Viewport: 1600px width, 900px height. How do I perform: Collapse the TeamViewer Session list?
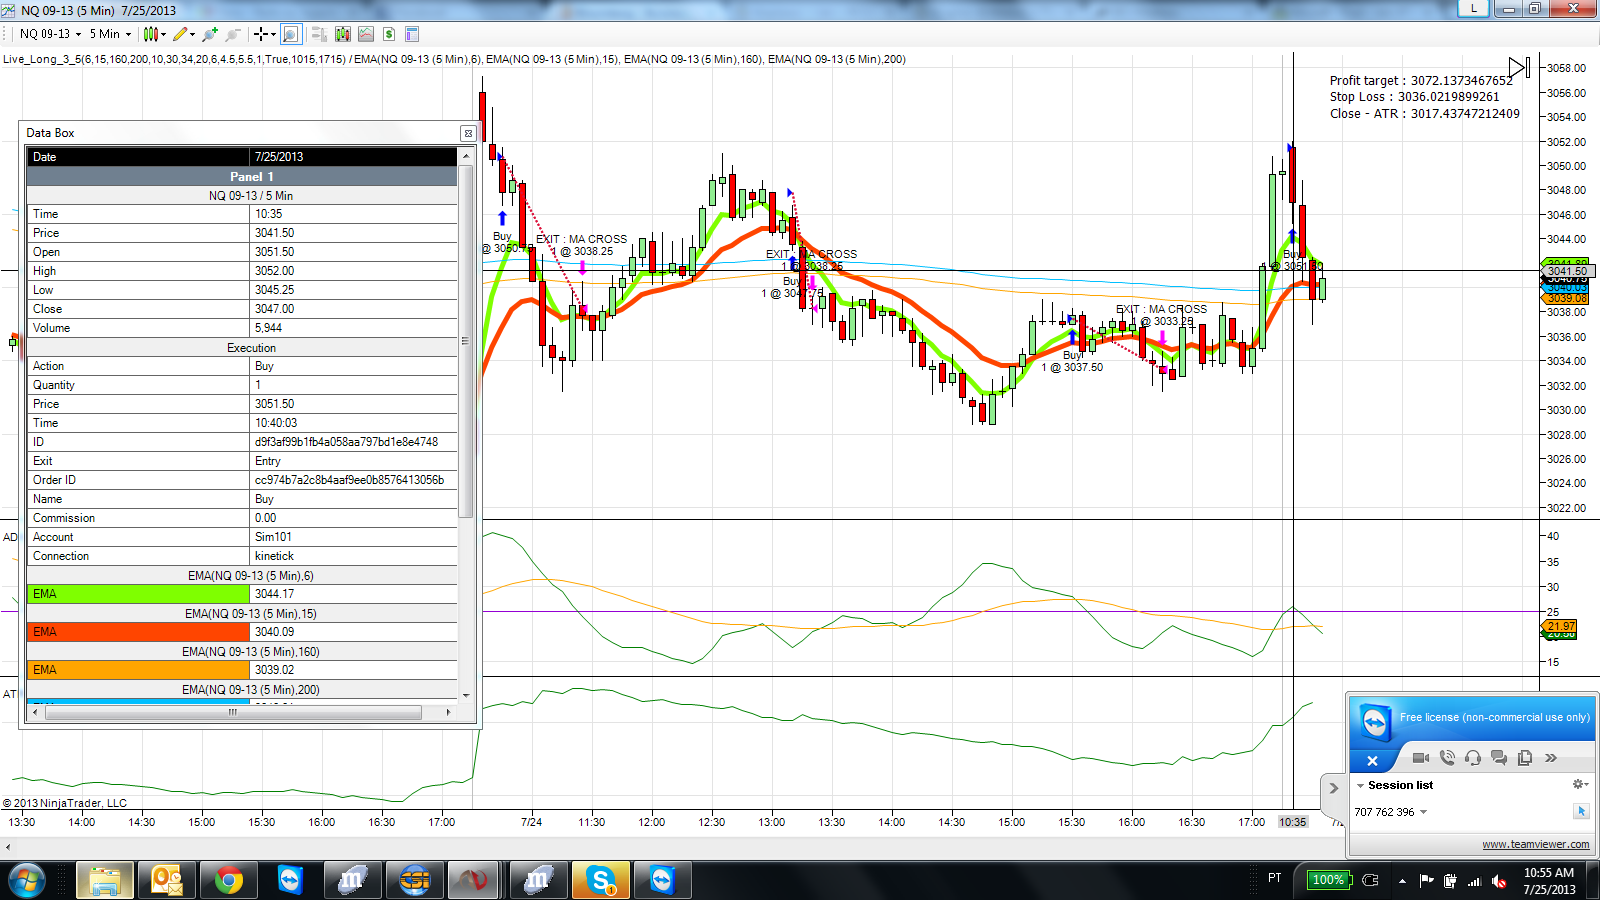click(x=1361, y=786)
